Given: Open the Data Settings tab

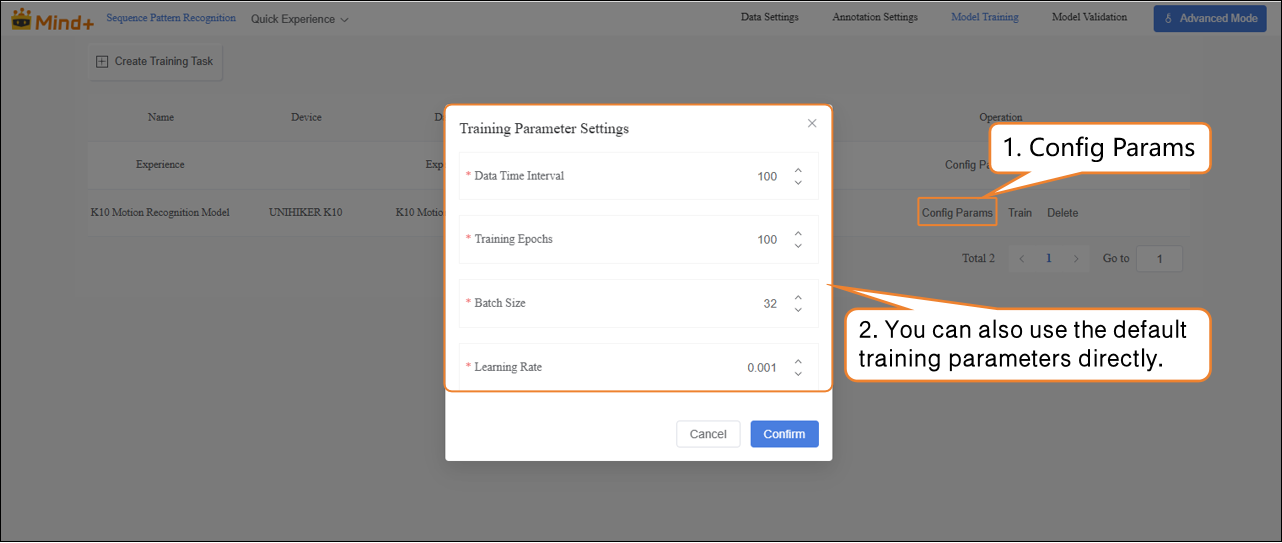Looking at the screenshot, I should coord(770,17).
